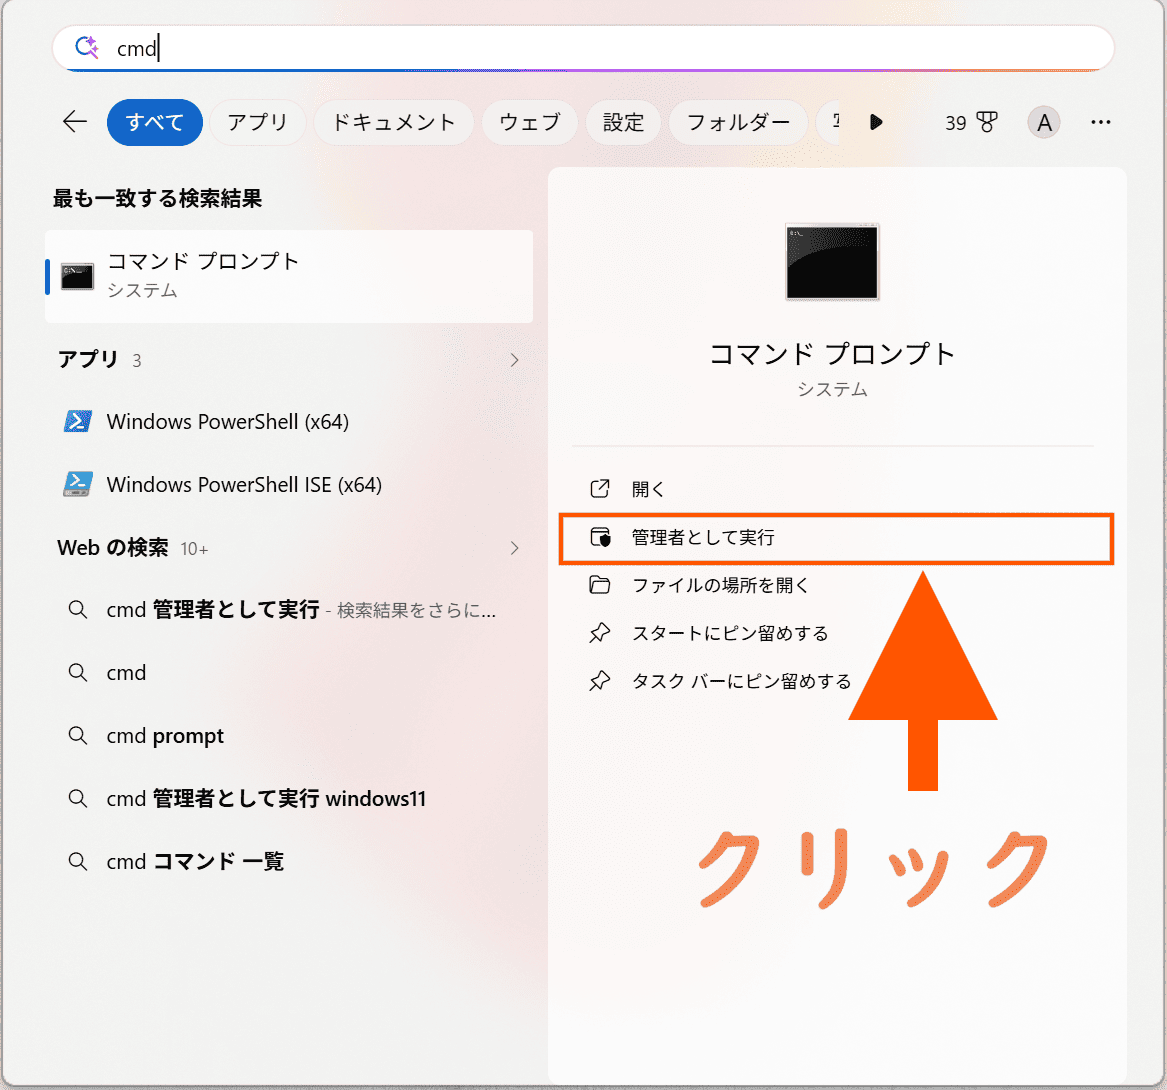
Task: Click 開く to open Command Prompt
Action: tap(648, 490)
